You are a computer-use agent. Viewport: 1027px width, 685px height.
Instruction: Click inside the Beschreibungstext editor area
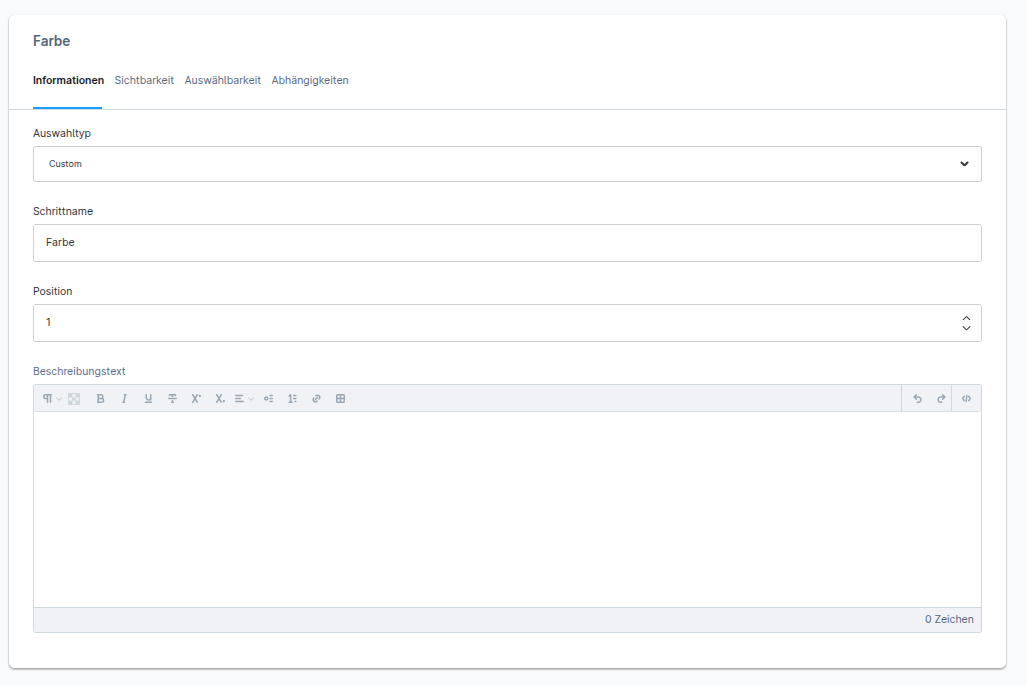coord(507,509)
